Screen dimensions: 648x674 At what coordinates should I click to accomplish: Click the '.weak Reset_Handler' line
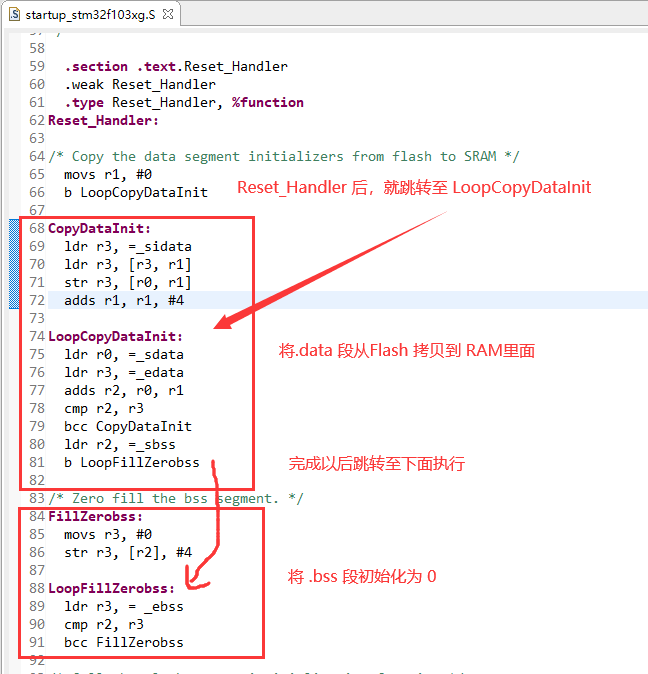click(x=140, y=85)
